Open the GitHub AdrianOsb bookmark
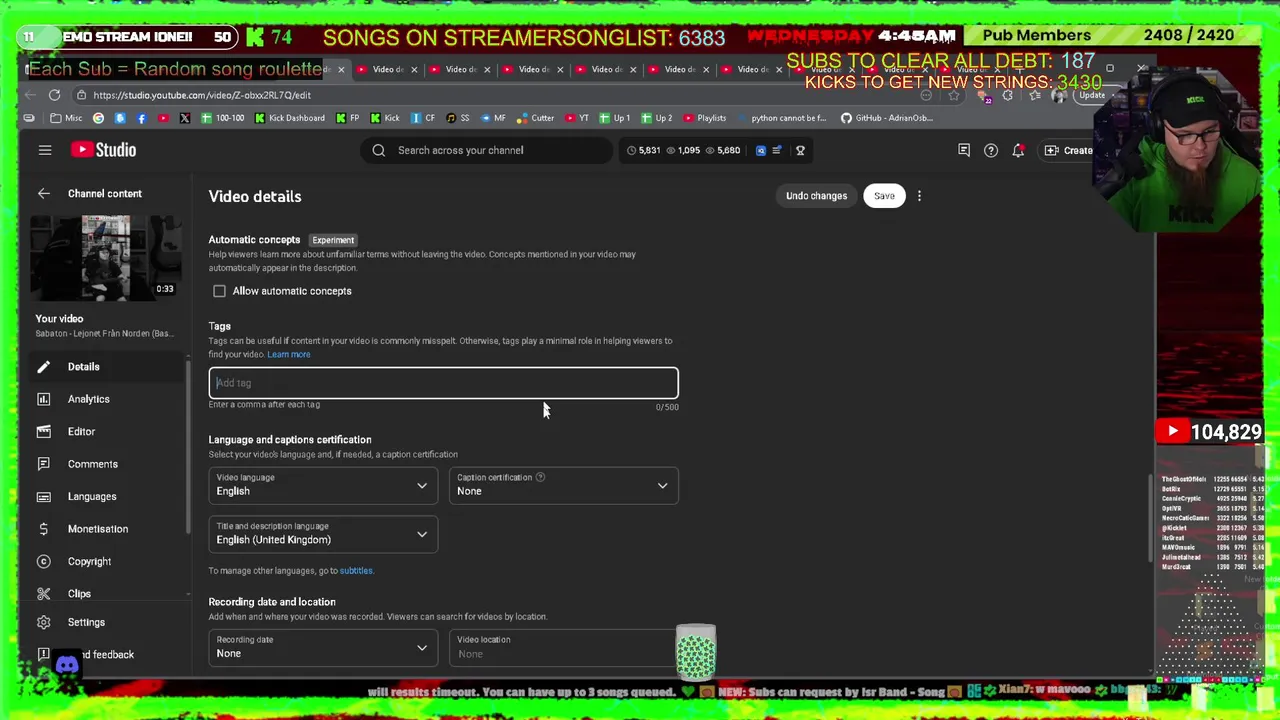 [x=886, y=118]
